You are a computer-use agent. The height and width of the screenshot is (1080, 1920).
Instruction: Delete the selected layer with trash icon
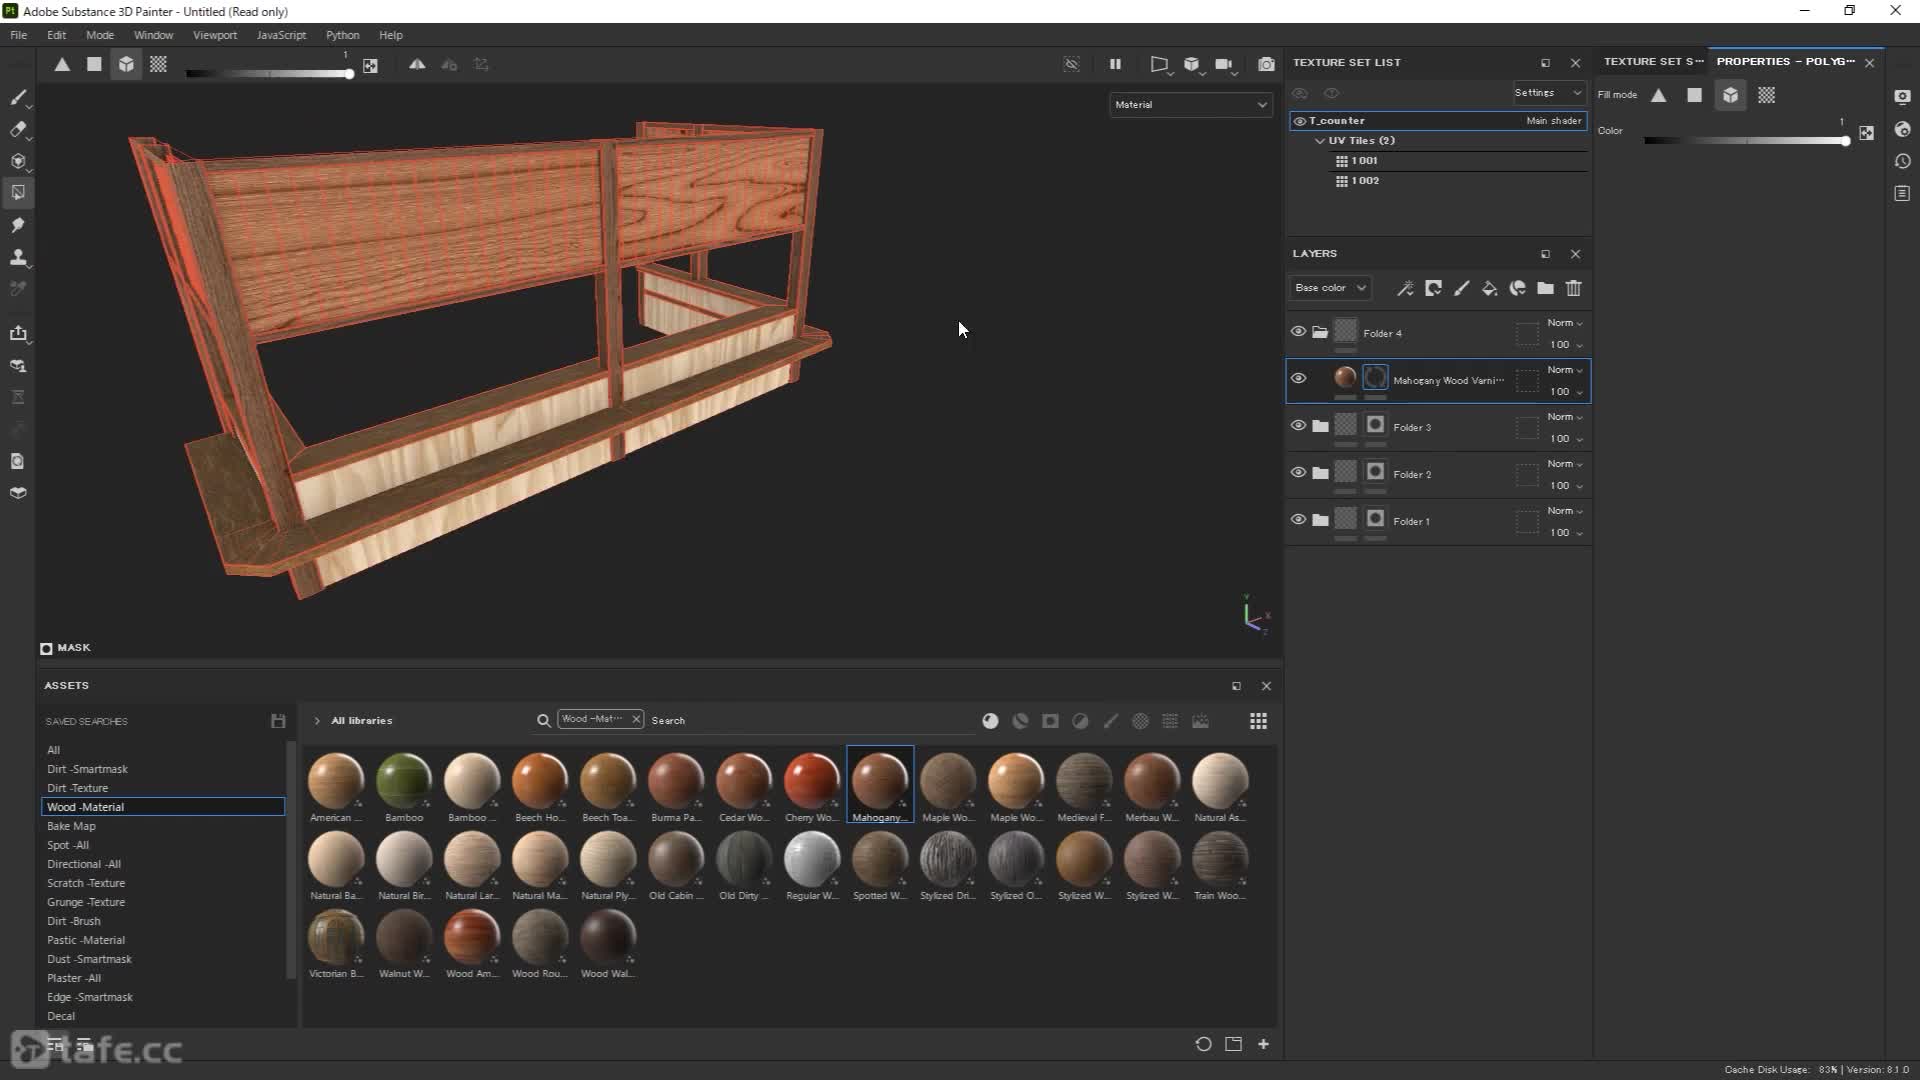tap(1573, 288)
